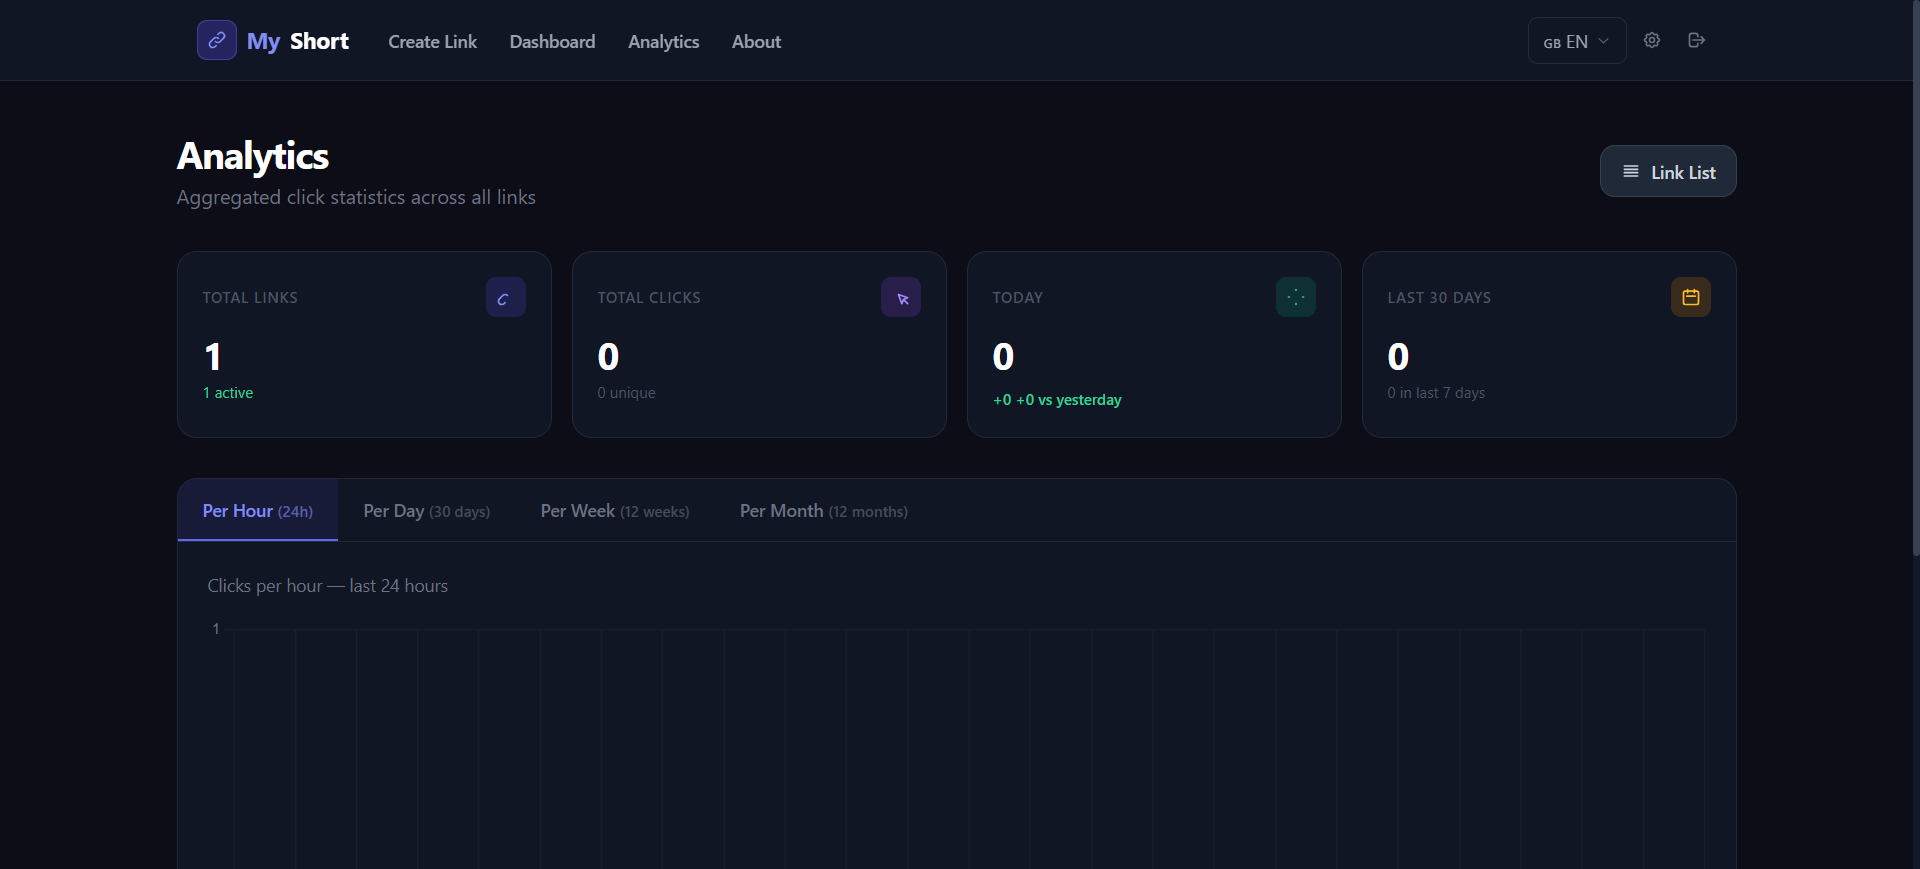Click the Link List button
This screenshot has height=869, width=1920.
tap(1668, 171)
